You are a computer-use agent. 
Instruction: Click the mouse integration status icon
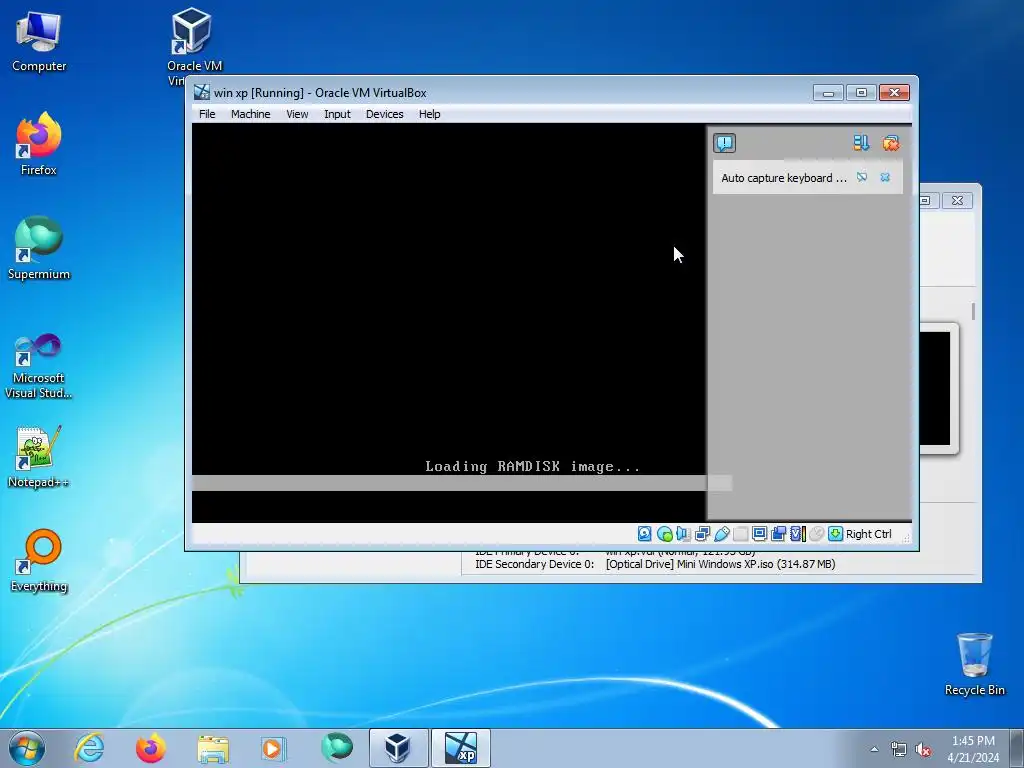pyautogui.click(x=816, y=534)
